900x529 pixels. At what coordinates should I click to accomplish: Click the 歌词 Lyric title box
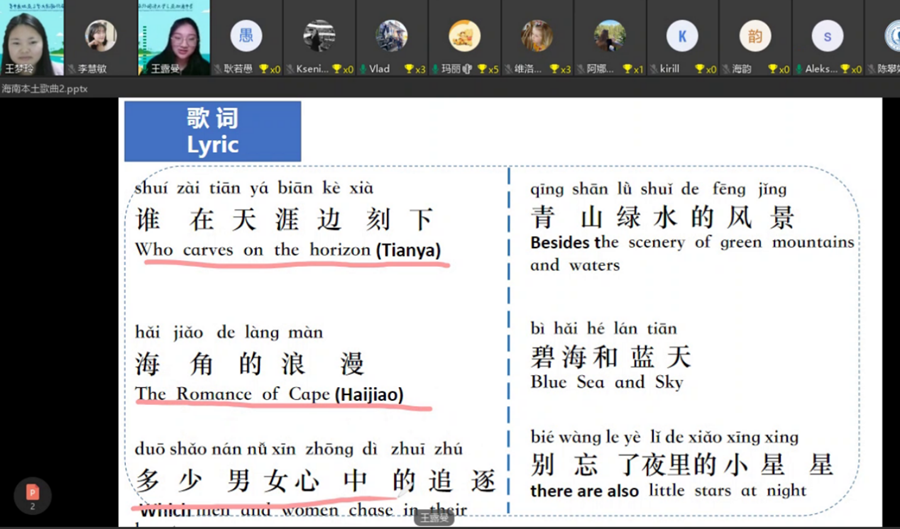(x=212, y=131)
